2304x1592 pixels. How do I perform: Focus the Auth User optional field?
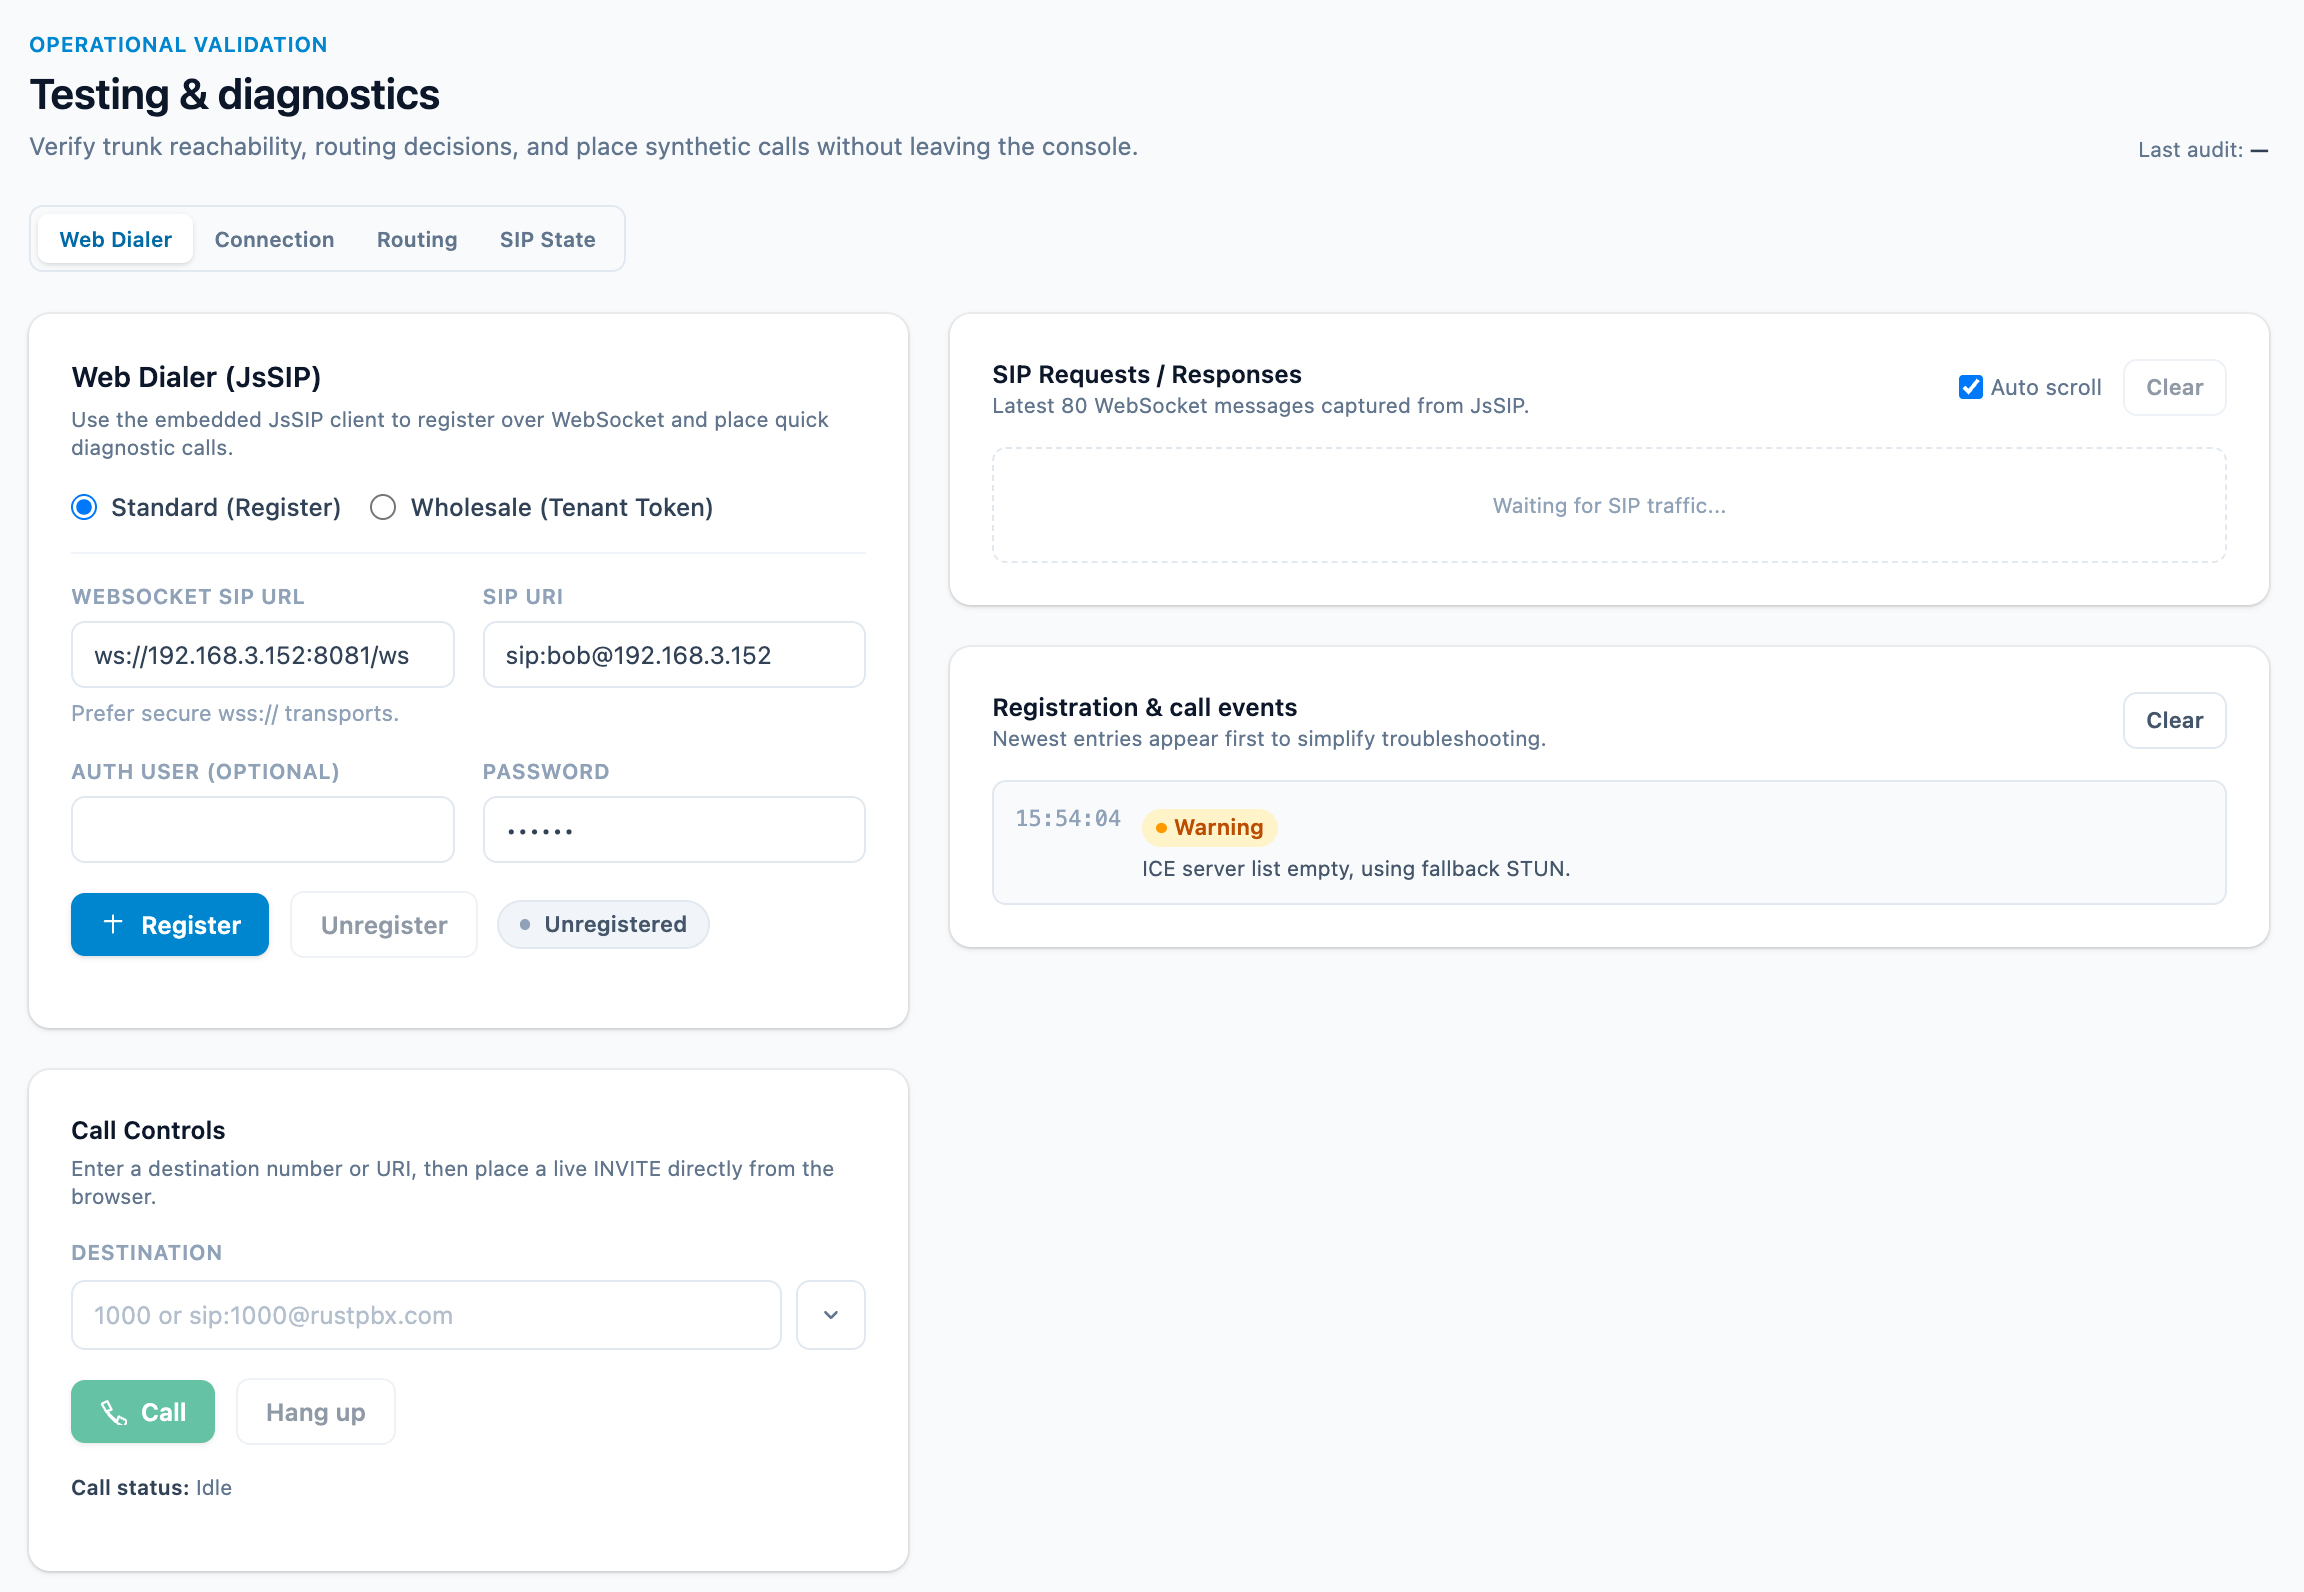[262, 829]
